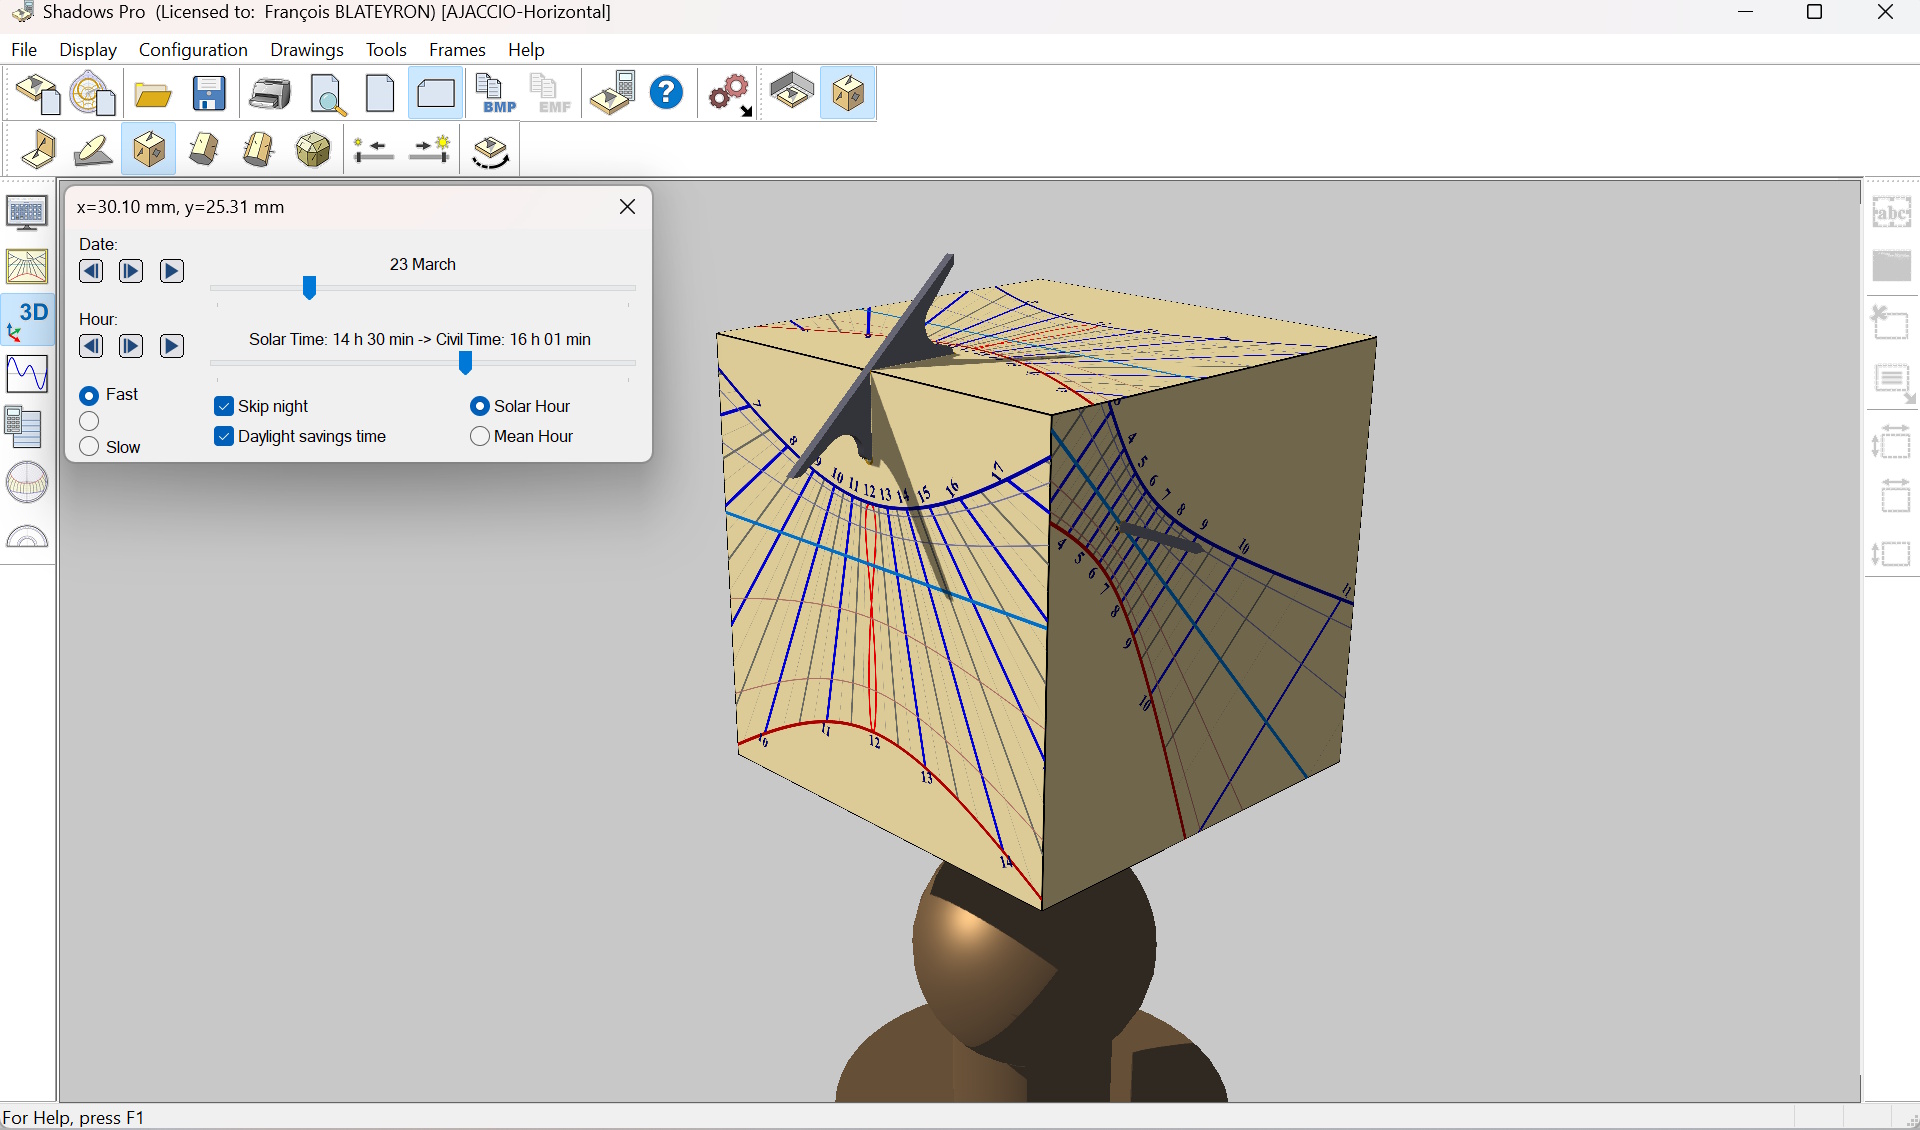Open the data tables calculator view in sidebar
The image size is (1920, 1130).
(25, 428)
